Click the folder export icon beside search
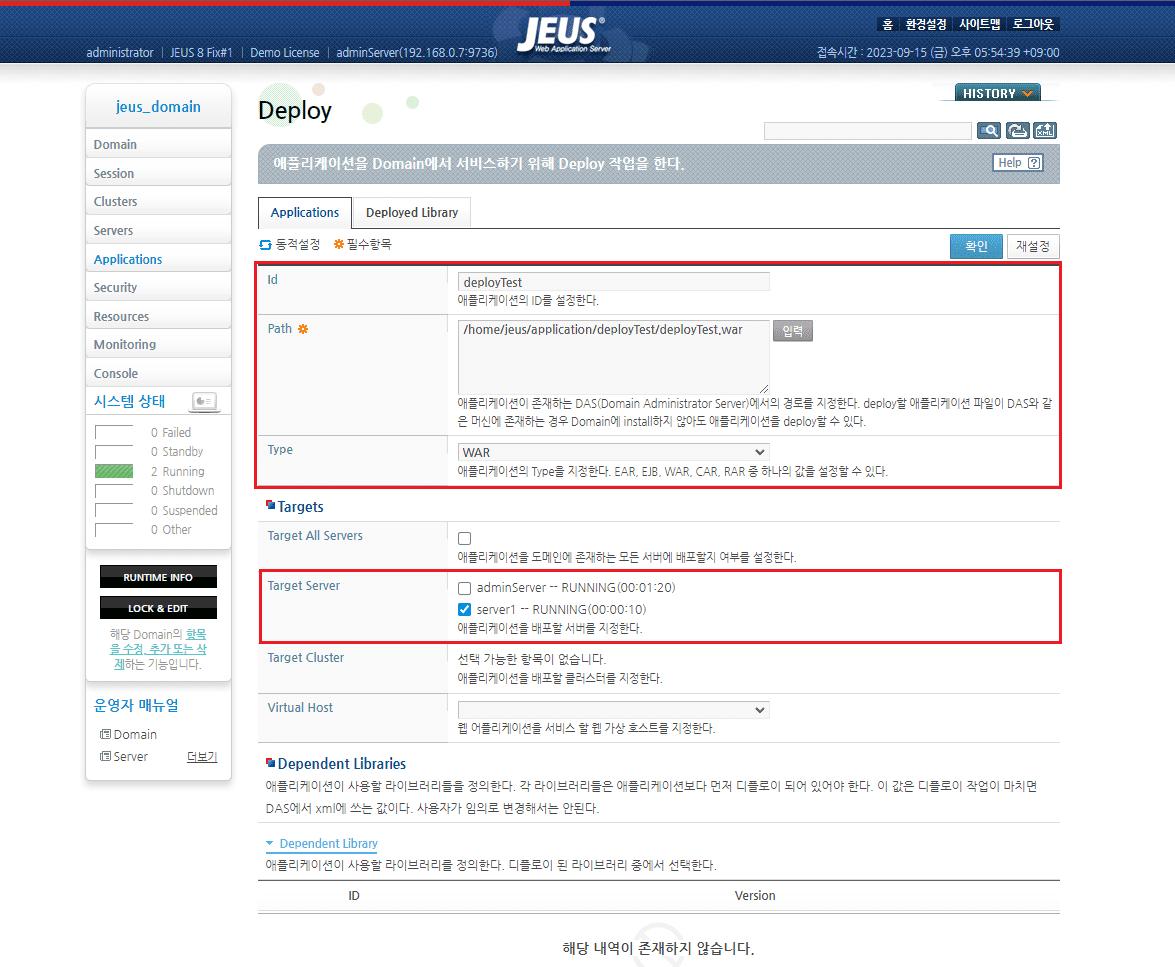 pyautogui.click(x=1017, y=131)
